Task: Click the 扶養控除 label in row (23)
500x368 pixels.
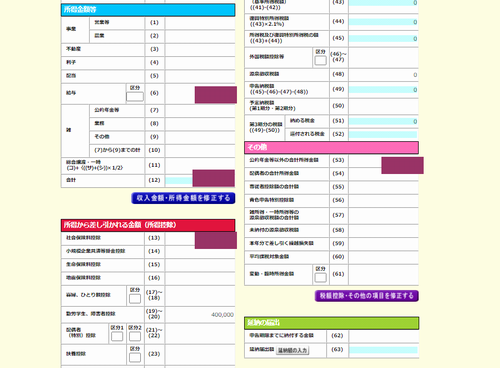Action: (76, 354)
